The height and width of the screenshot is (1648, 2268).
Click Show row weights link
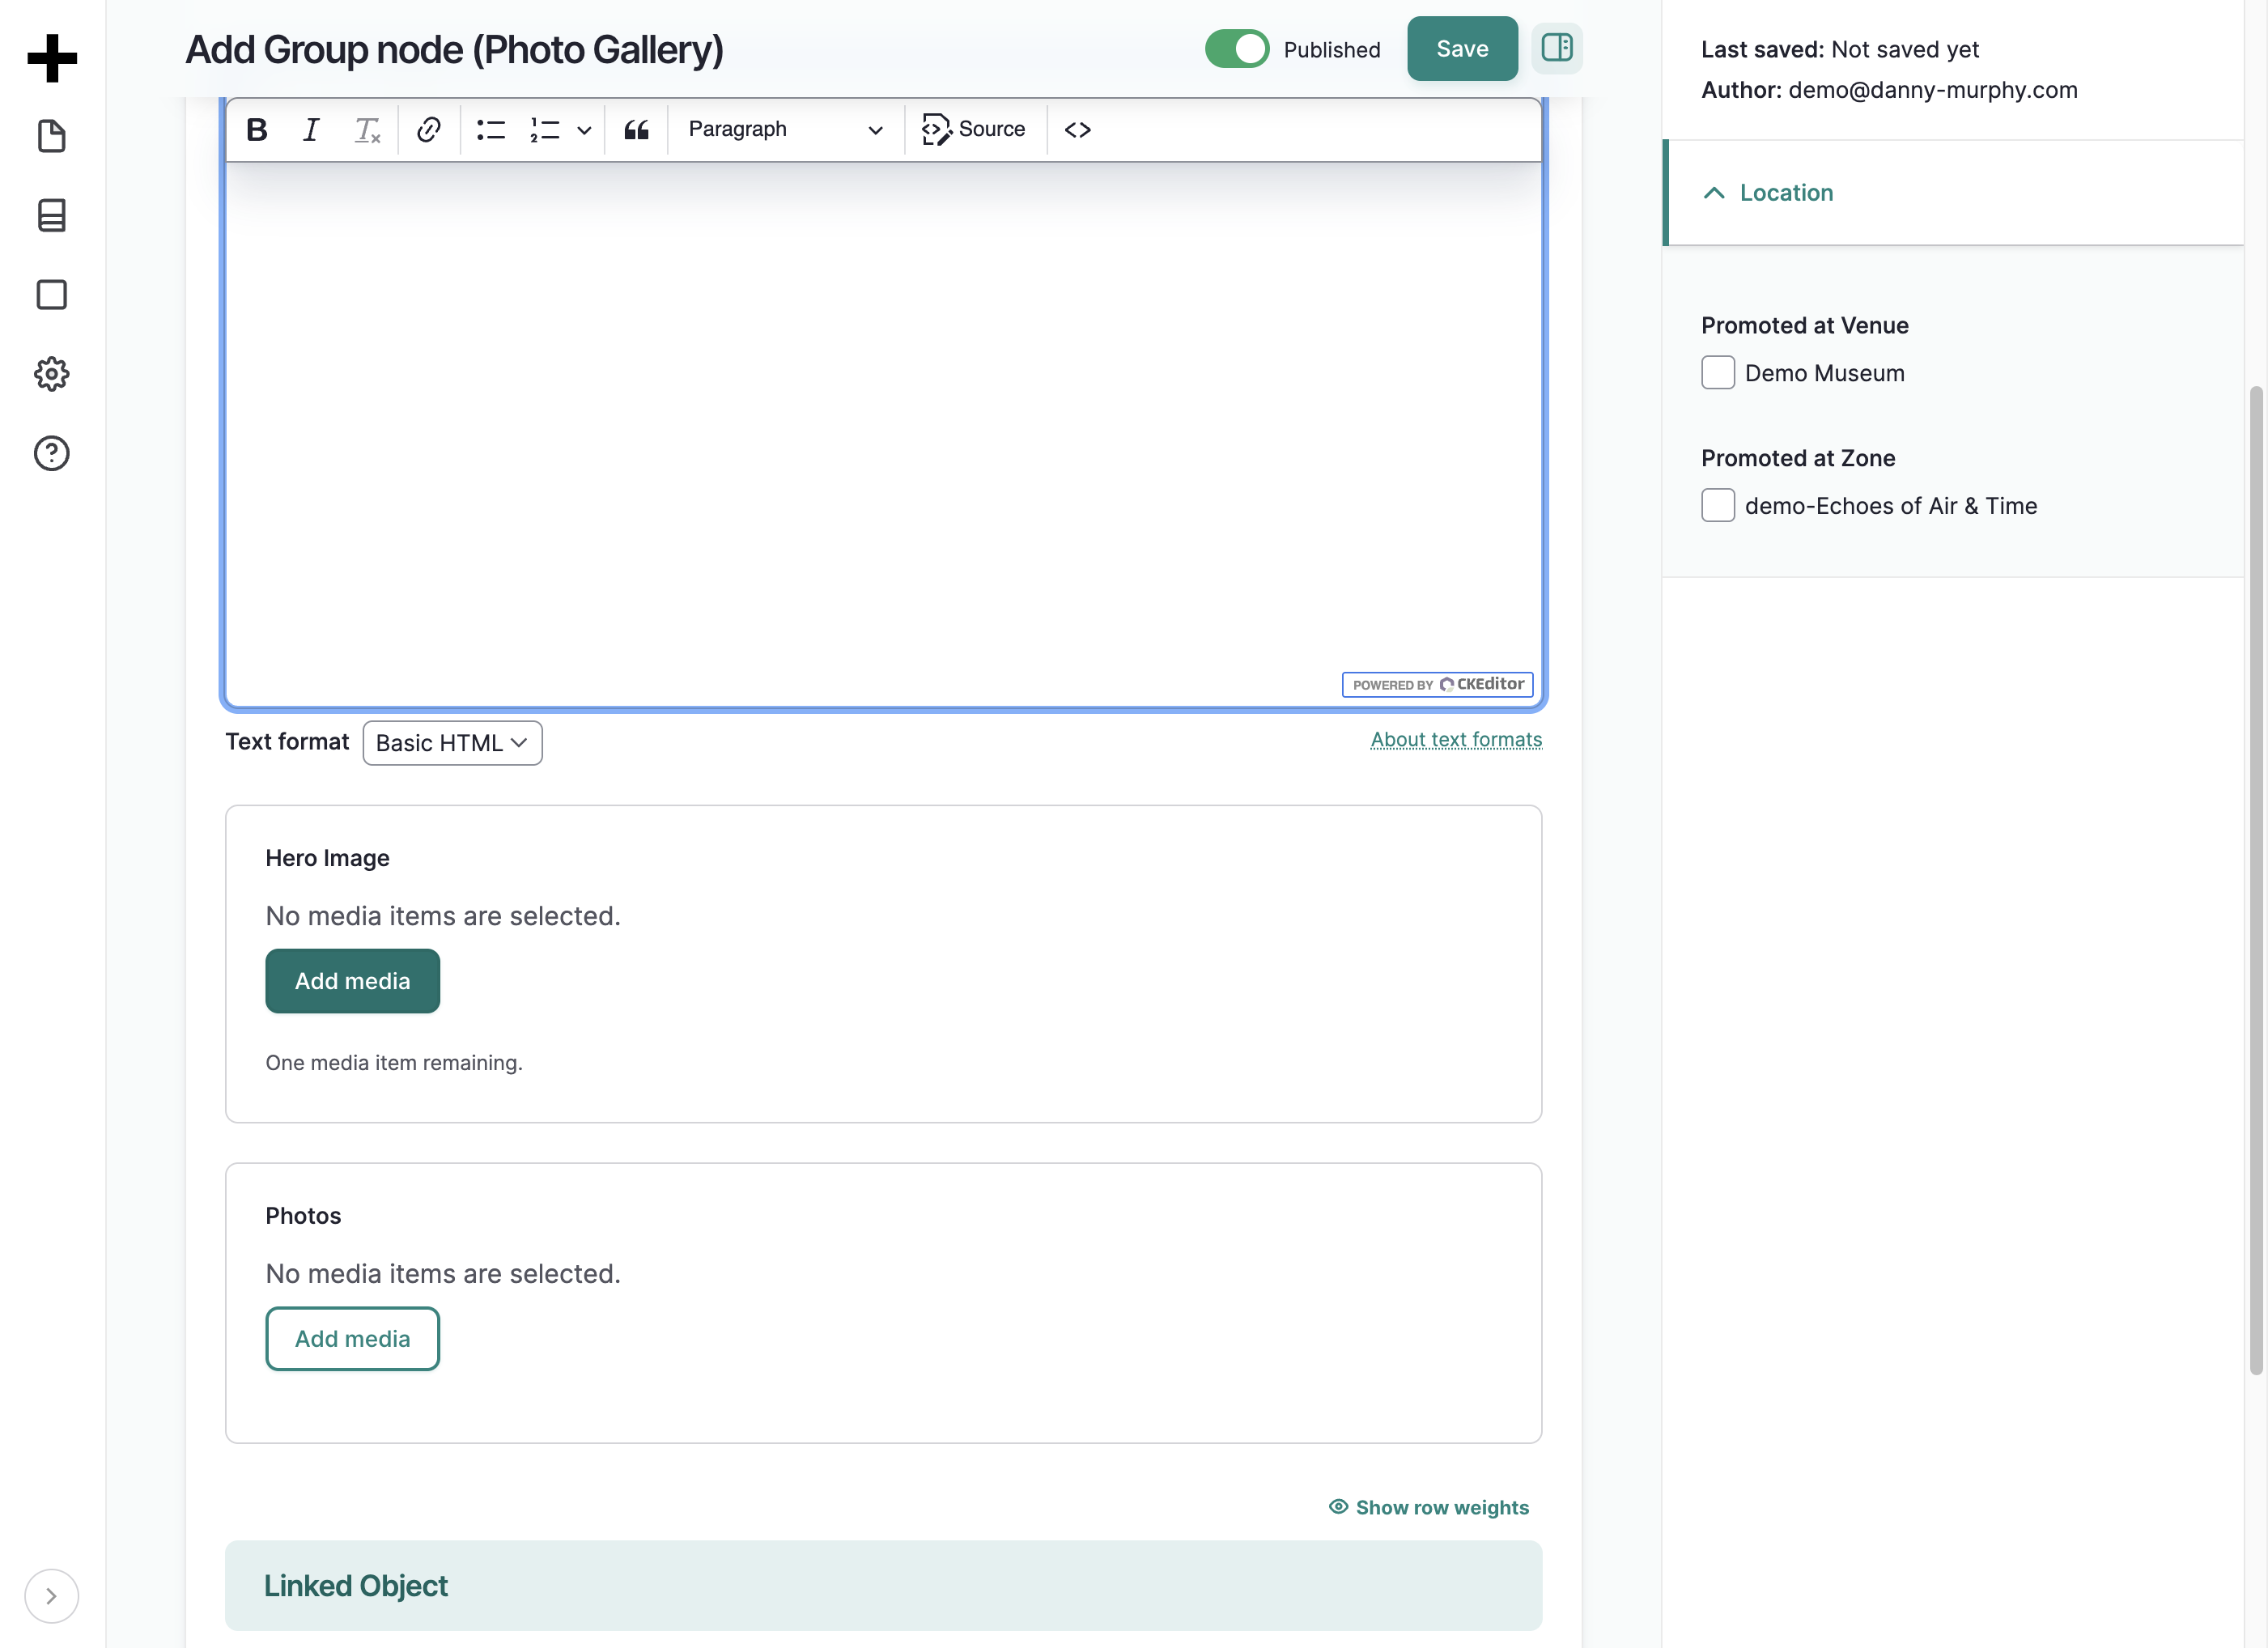click(x=1429, y=1507)
